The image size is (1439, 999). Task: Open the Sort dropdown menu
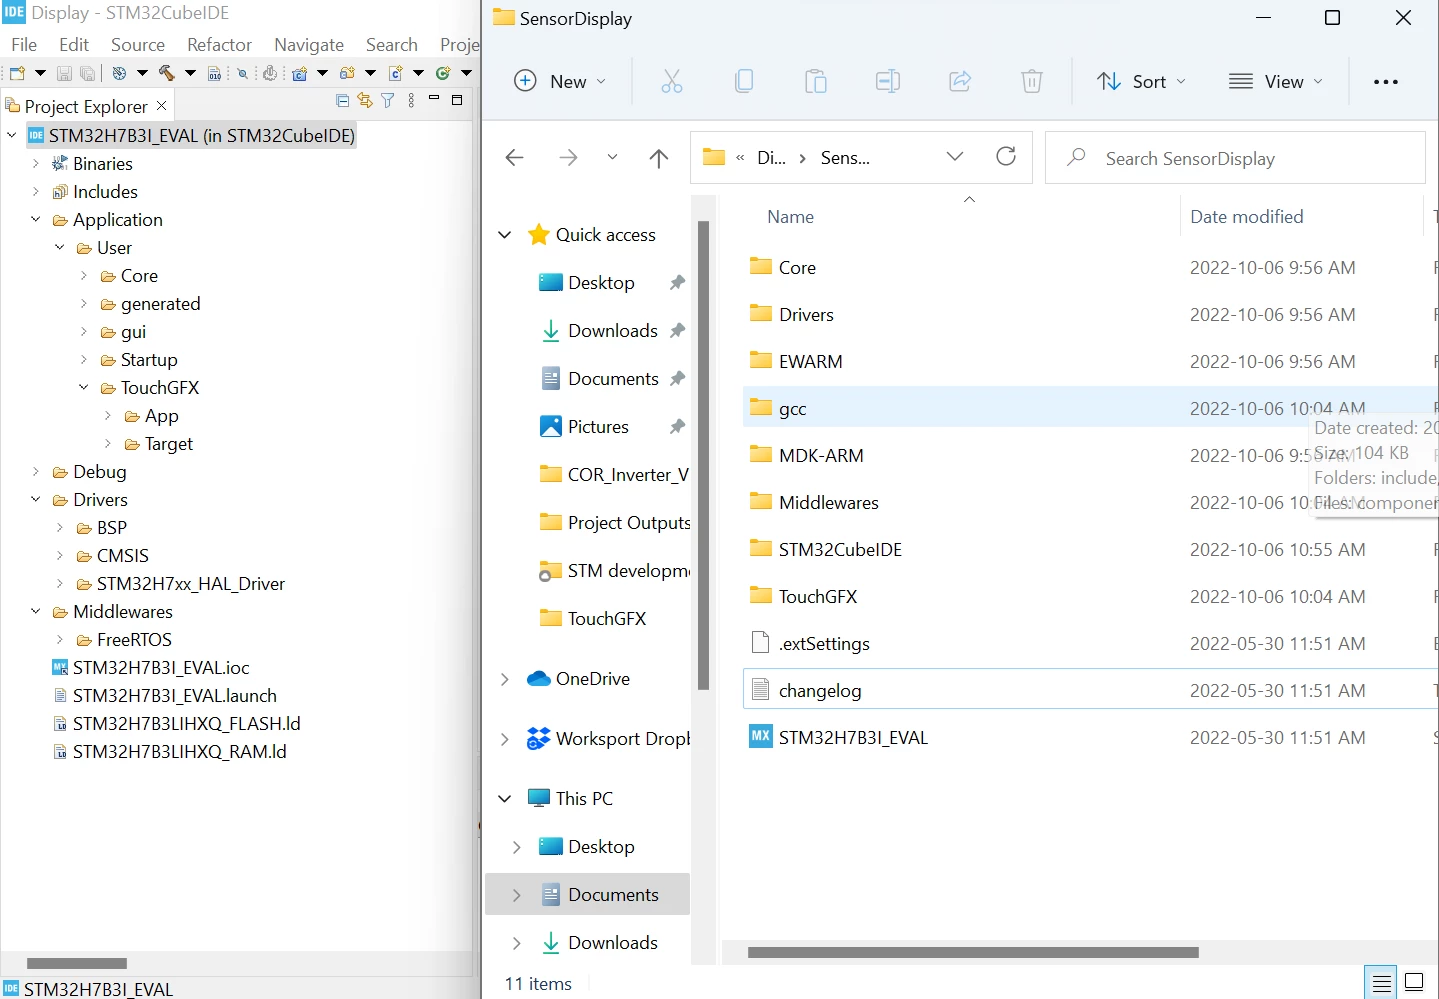coord(1142,82)
